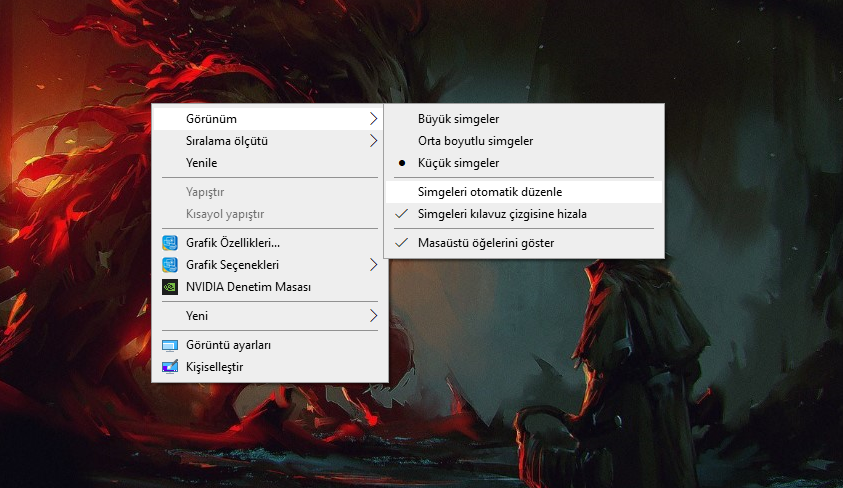Click the Görüntü ayarları monitor icon
The image size is (843, 488).
170,345
